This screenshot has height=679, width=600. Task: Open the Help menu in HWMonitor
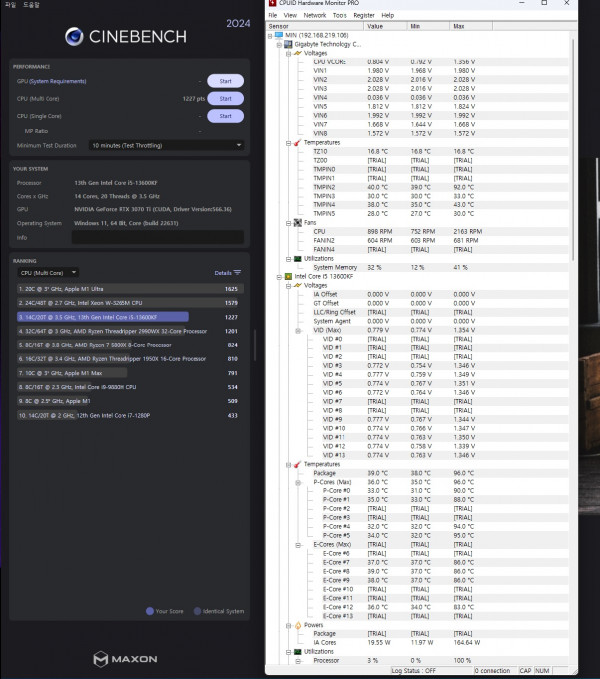tap(387, 15)
